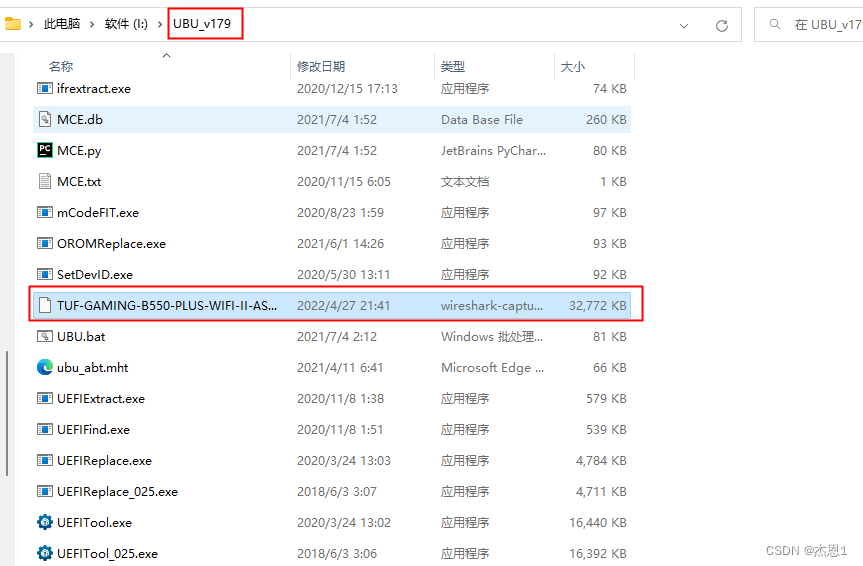863x566 pixels.
Task: Click the UEFIReplace.exe application icon
Action: (45, 460)
